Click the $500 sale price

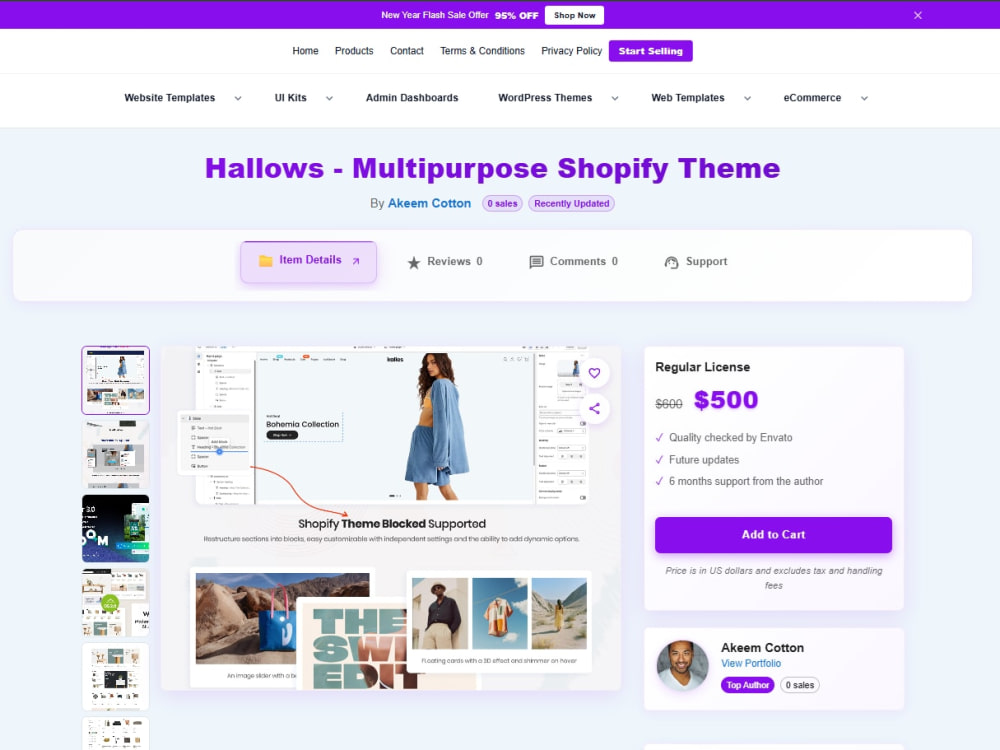pos(726,400)
